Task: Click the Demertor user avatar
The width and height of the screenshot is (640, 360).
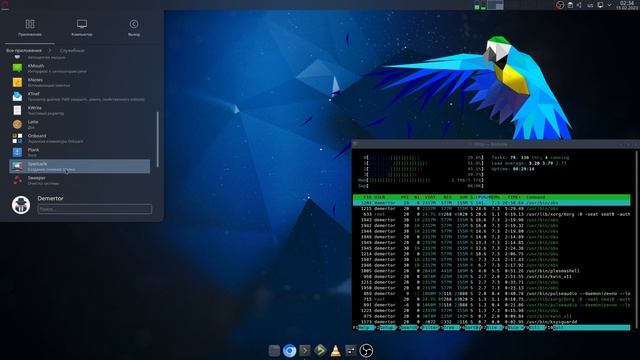Action: 21,204
